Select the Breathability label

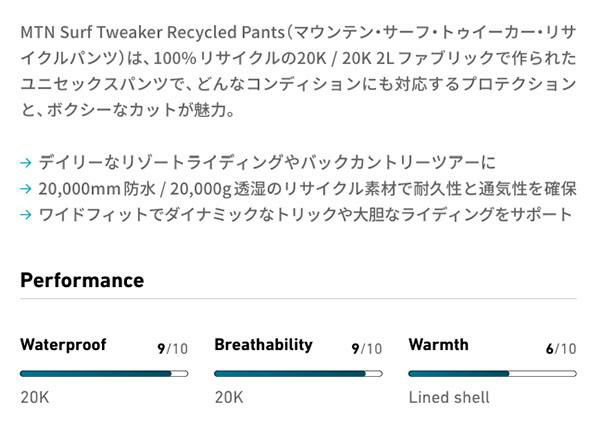point(263,345)
